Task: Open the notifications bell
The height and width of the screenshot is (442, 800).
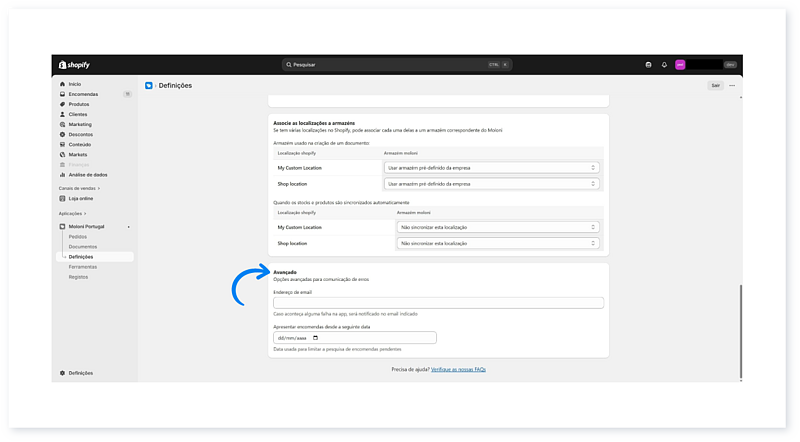Action: coord(664,64)
